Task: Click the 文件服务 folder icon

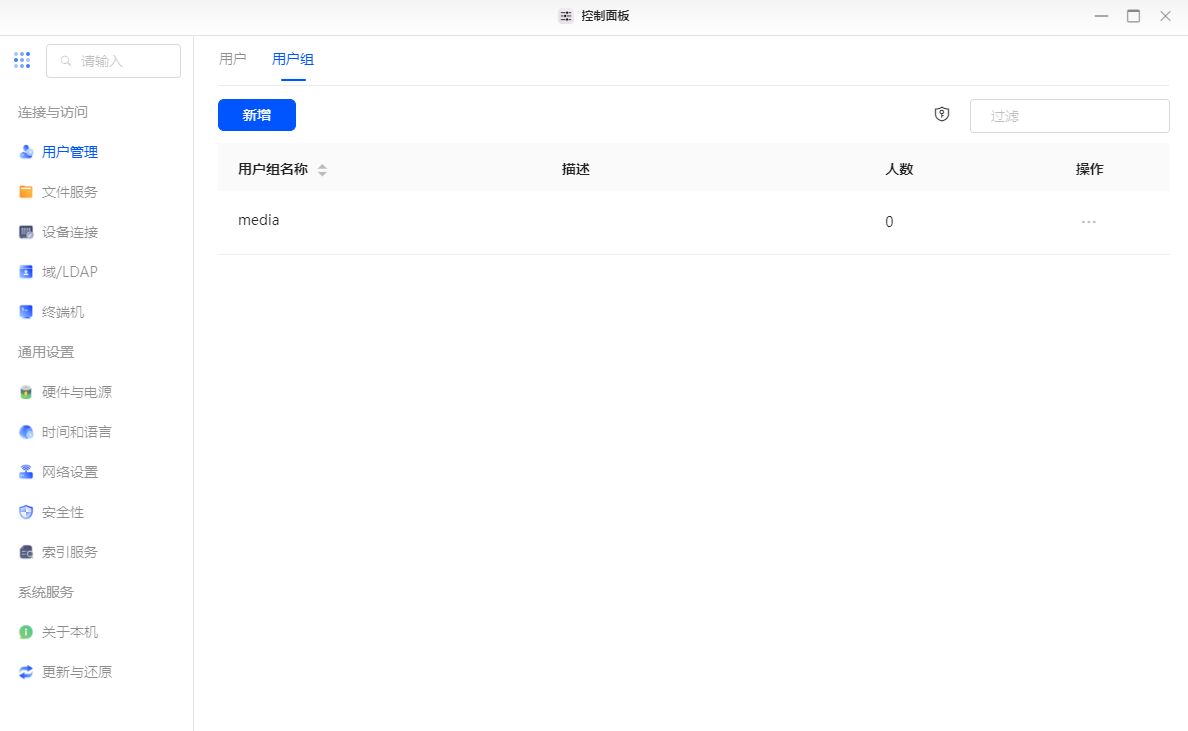Action: click(x=26, y=192)
